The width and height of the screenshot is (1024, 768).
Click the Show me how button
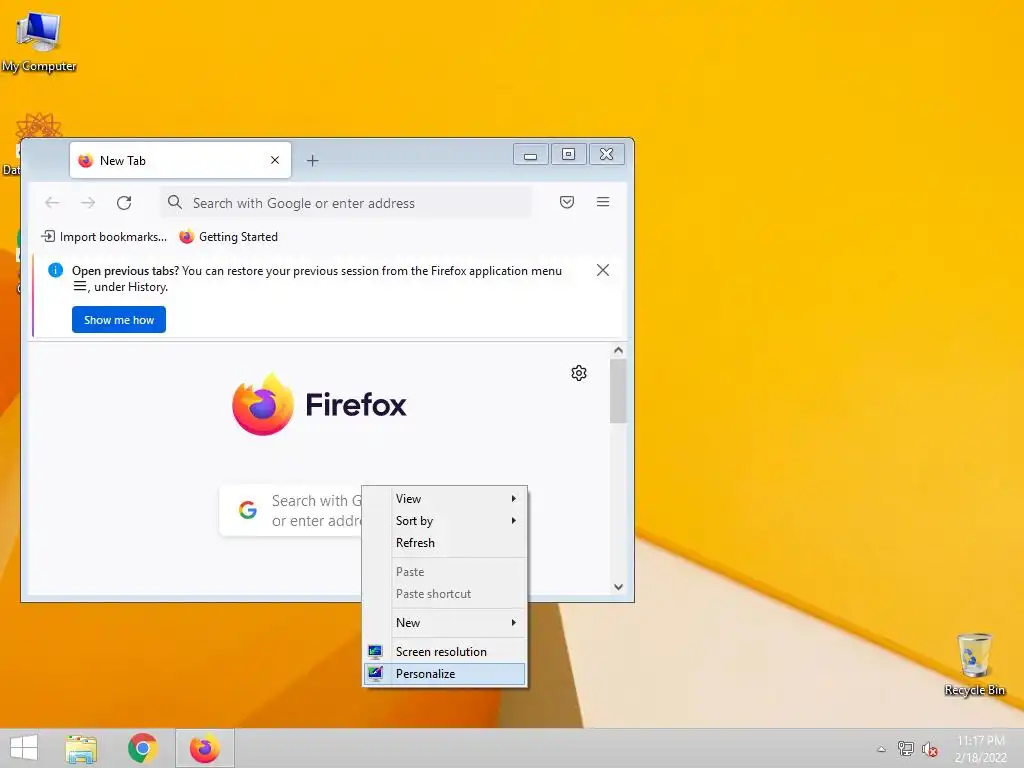point(119,319)
